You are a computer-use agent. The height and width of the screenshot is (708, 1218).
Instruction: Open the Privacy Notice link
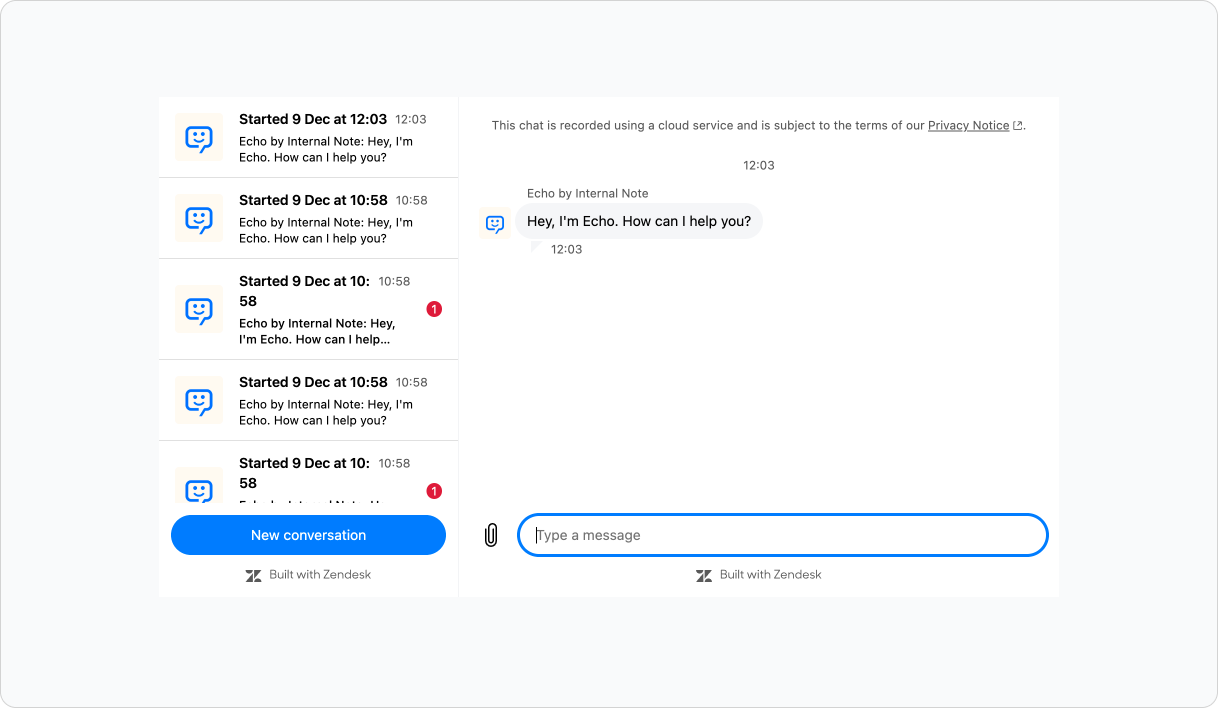[968, 126]
